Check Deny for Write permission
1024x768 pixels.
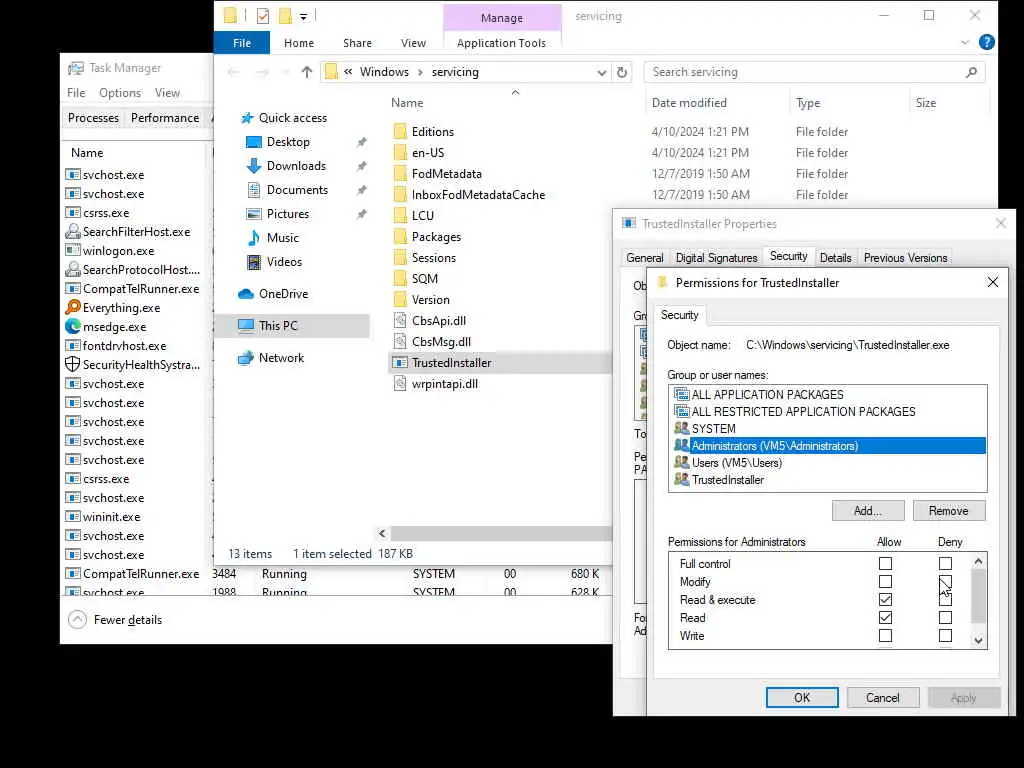tap(945, 635)
